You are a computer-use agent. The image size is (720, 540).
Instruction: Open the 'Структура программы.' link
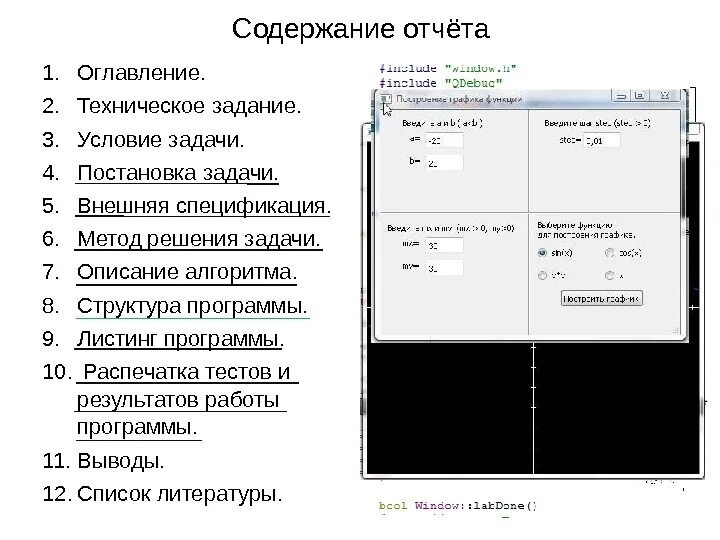(x=192, y=306)
